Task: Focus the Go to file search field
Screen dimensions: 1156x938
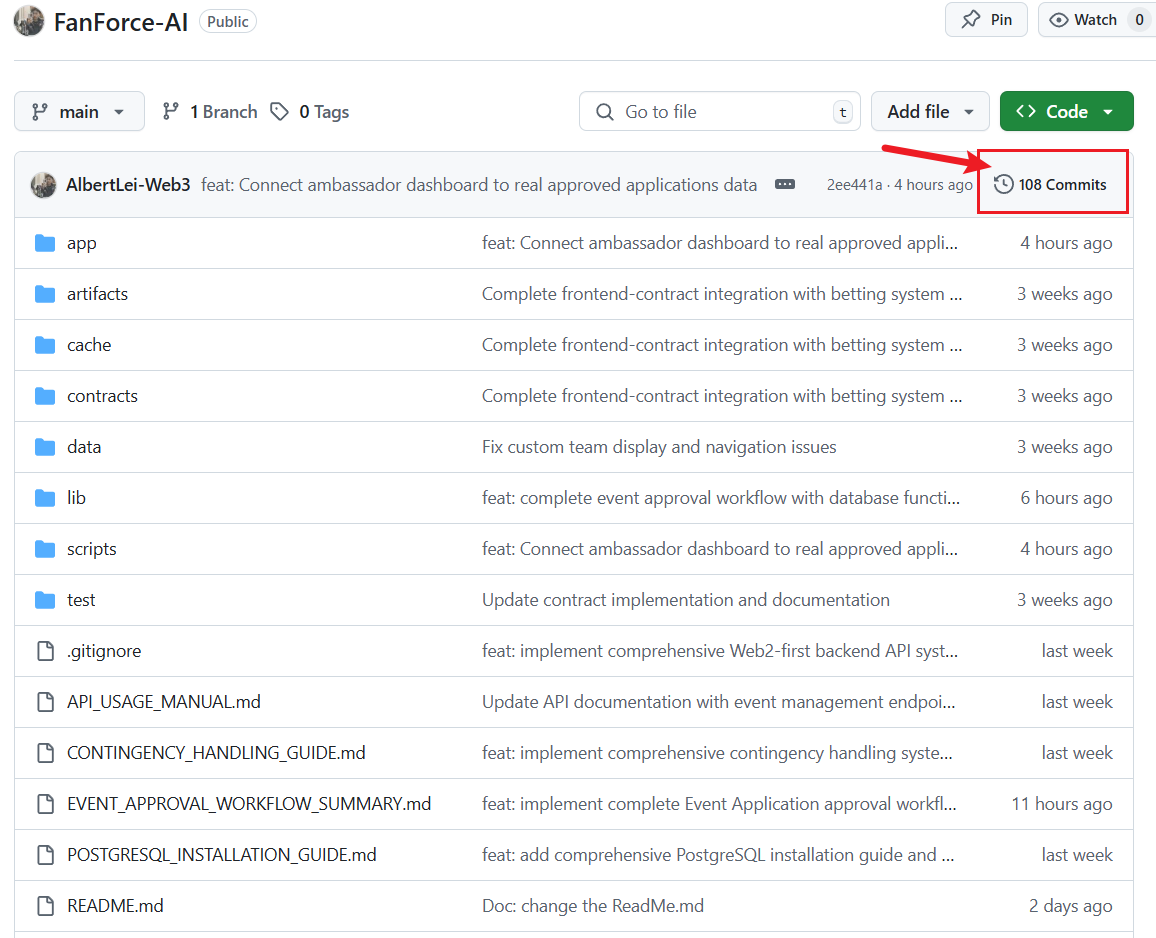Action: (x=720, y=111)
